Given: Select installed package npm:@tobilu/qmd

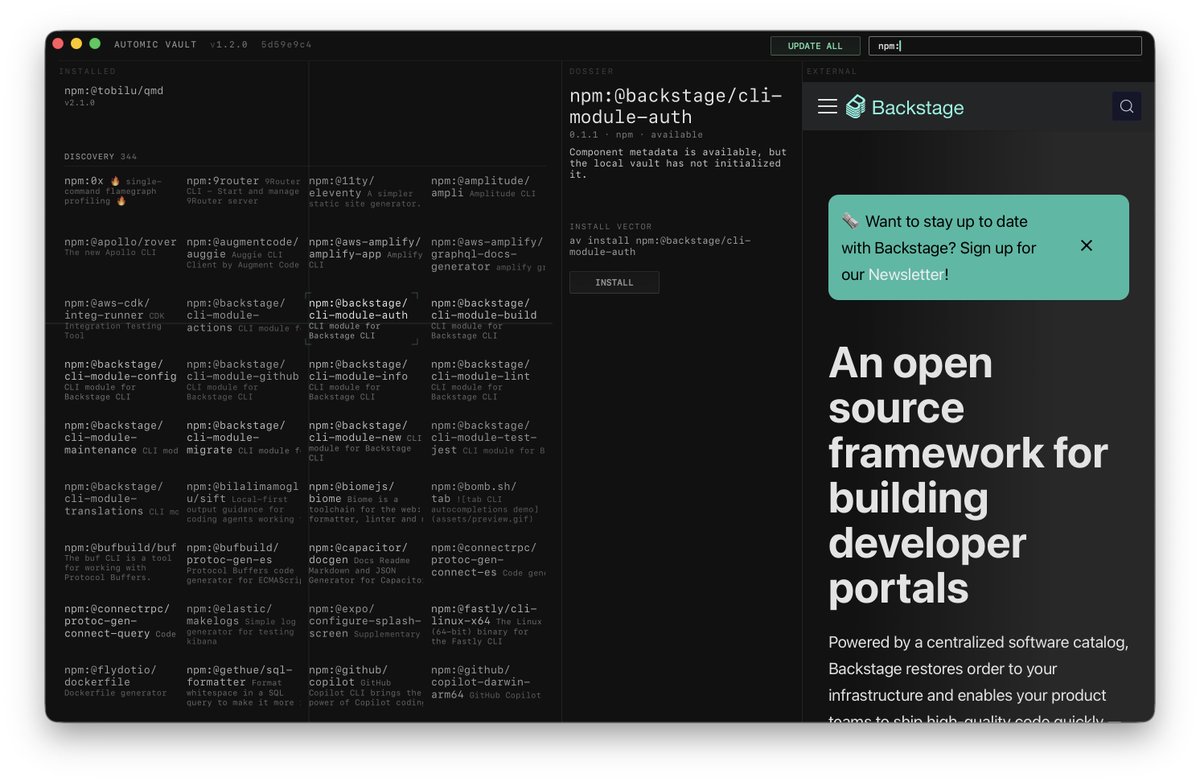Looking at the screenshot, I should tap(114, 96).
